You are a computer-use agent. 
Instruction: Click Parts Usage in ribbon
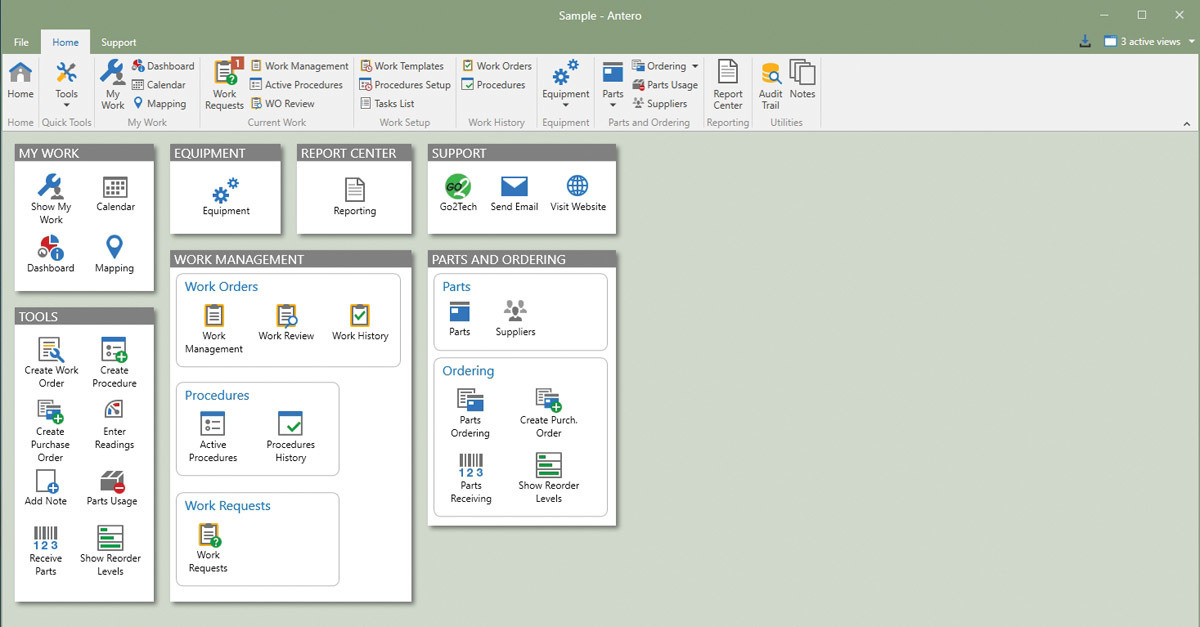665,85
